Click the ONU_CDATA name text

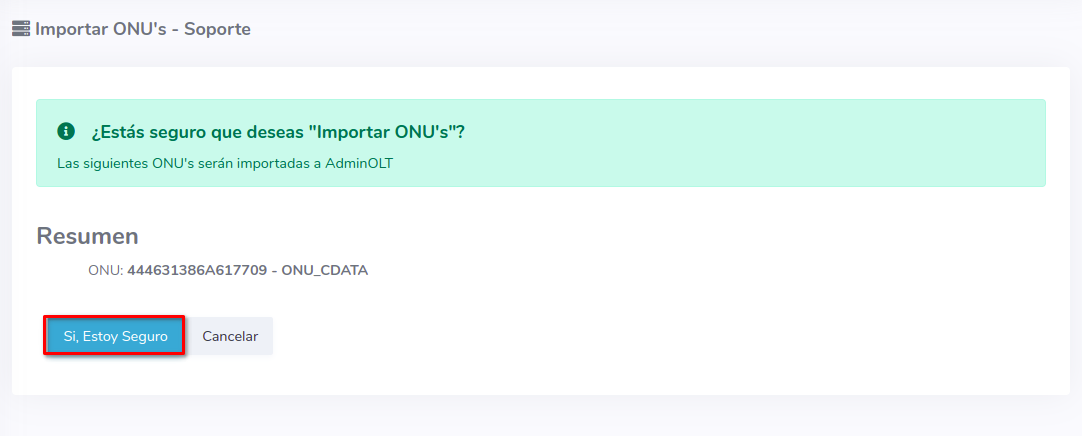[x=324, y=270]
